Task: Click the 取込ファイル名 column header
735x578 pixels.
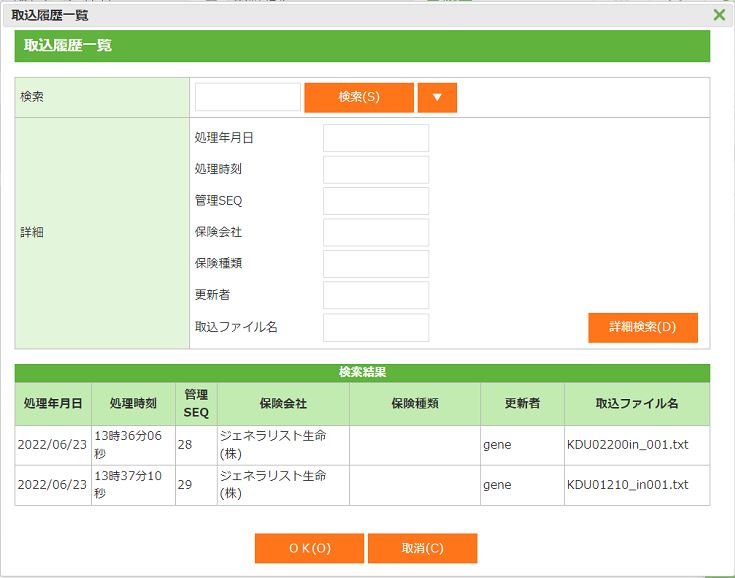Action: click(x=636, y=404)
